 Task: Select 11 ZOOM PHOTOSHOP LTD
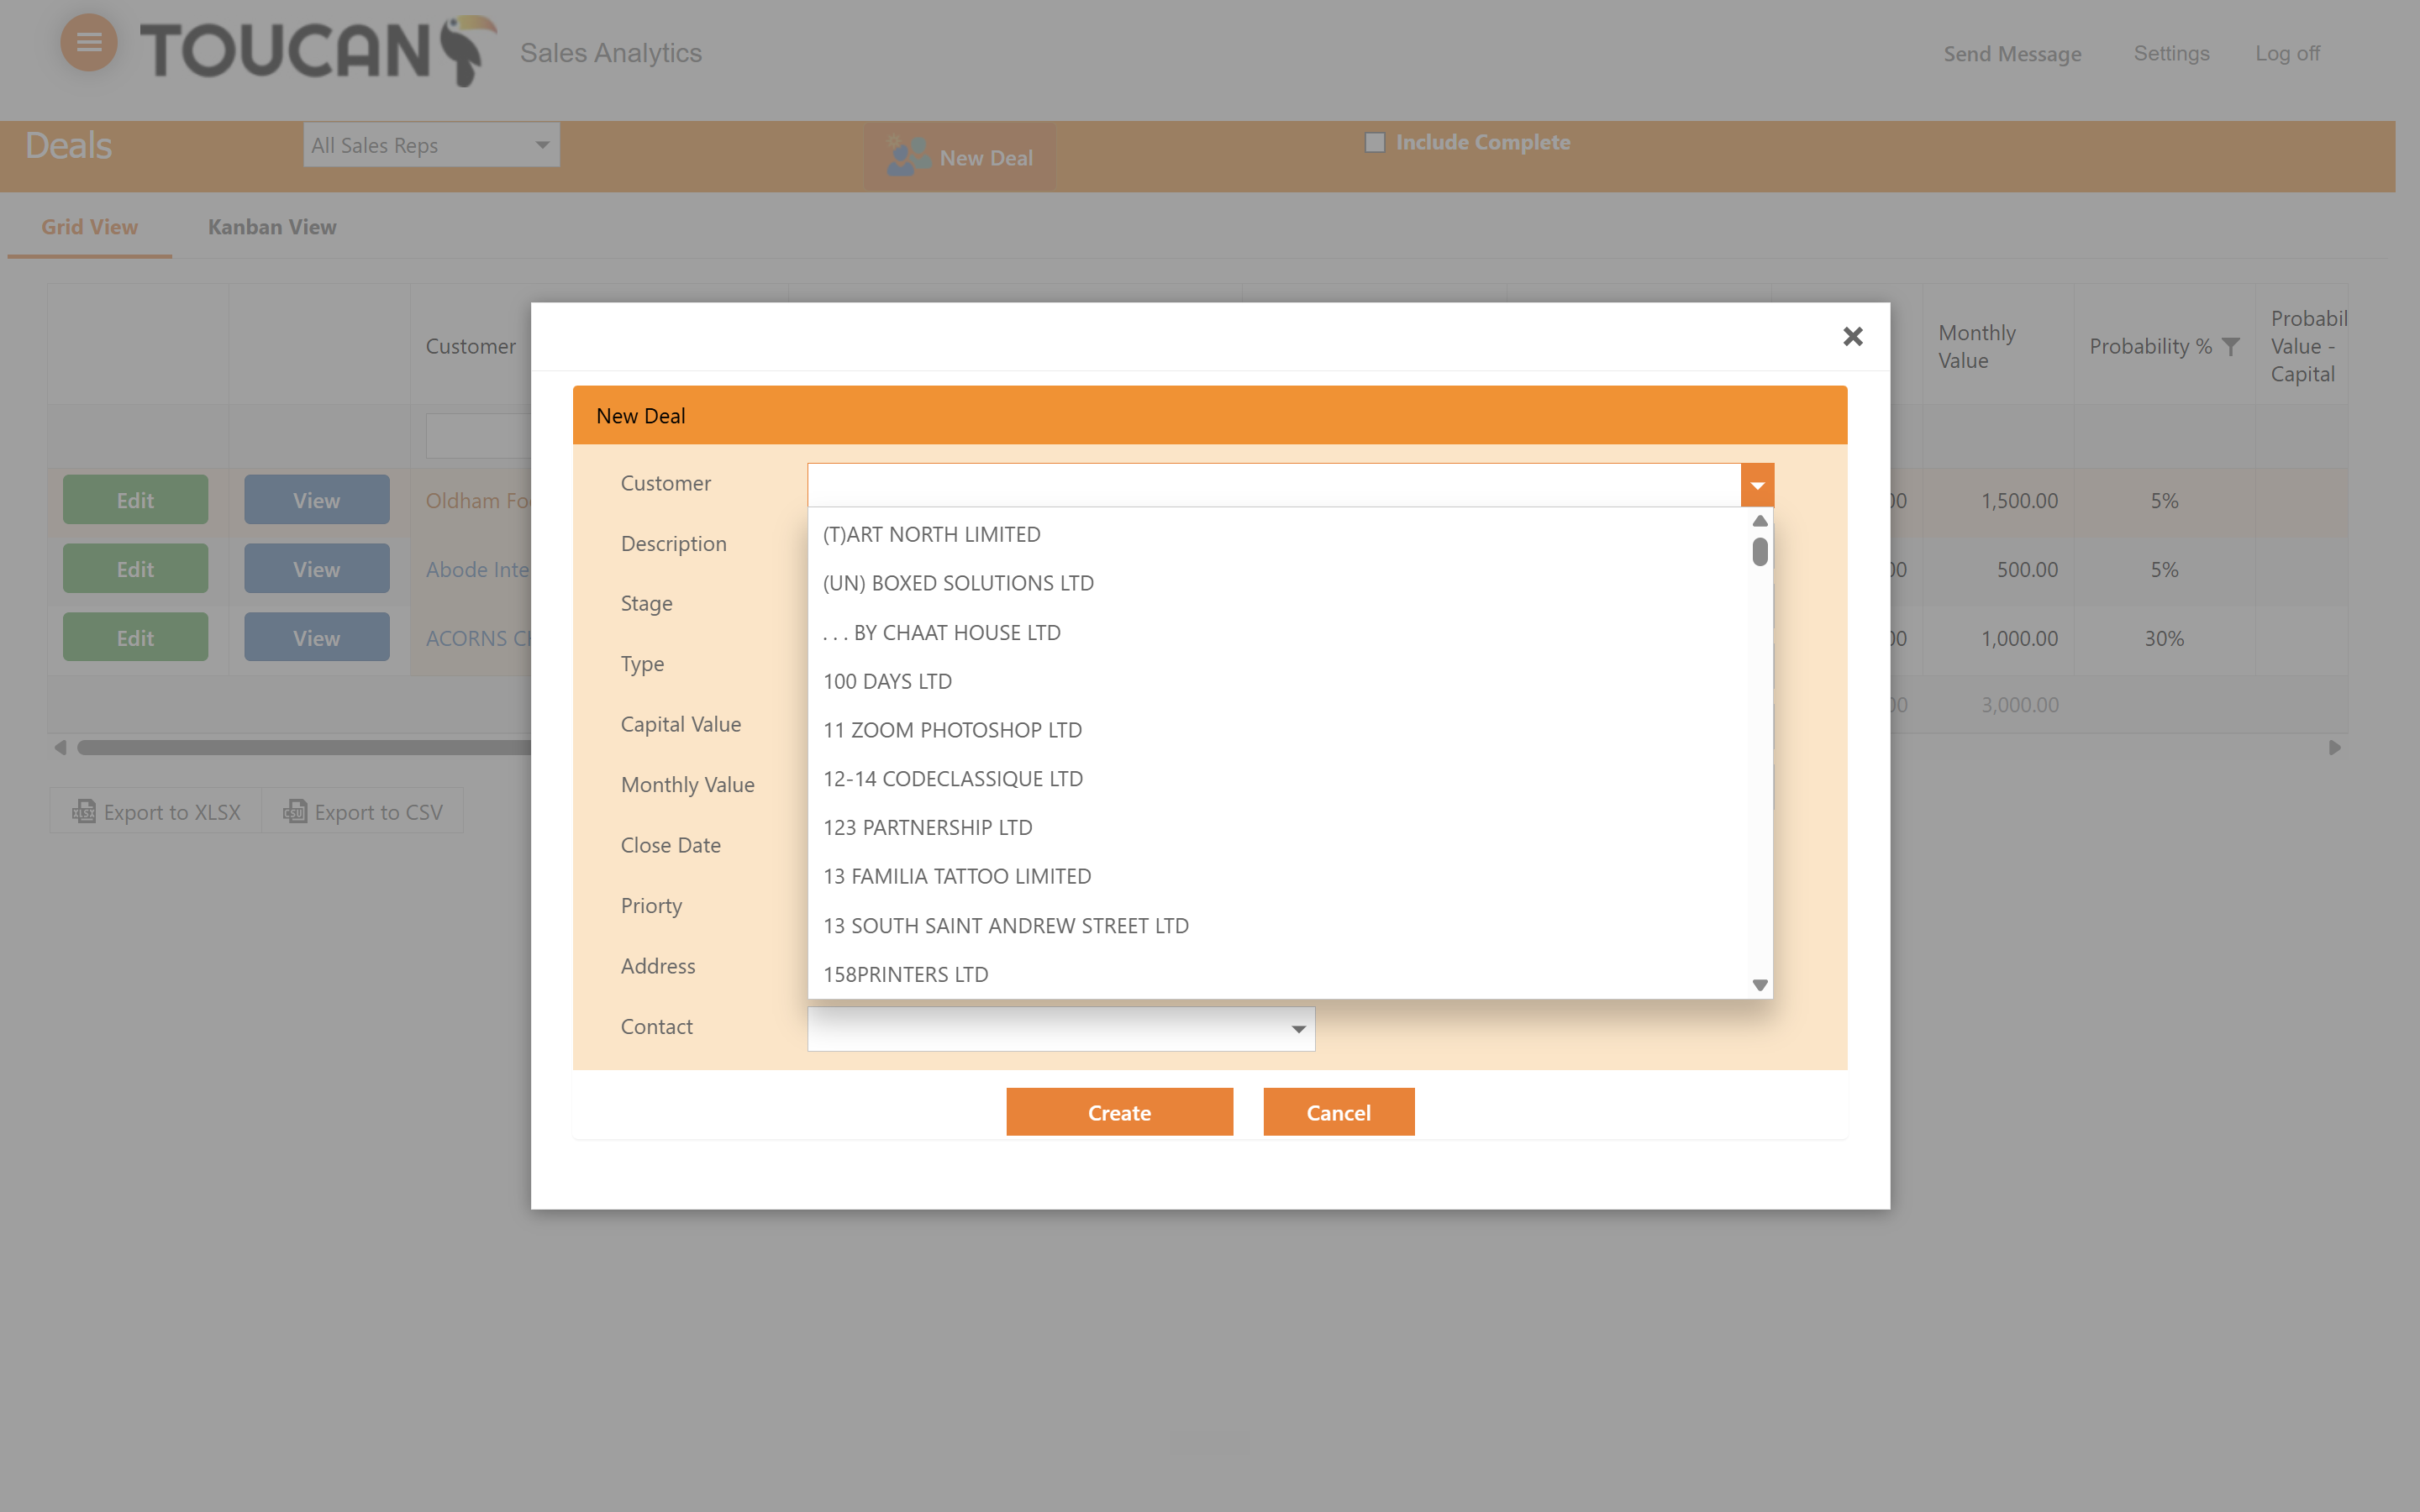pyautogui.click(x=1280, y=730)
